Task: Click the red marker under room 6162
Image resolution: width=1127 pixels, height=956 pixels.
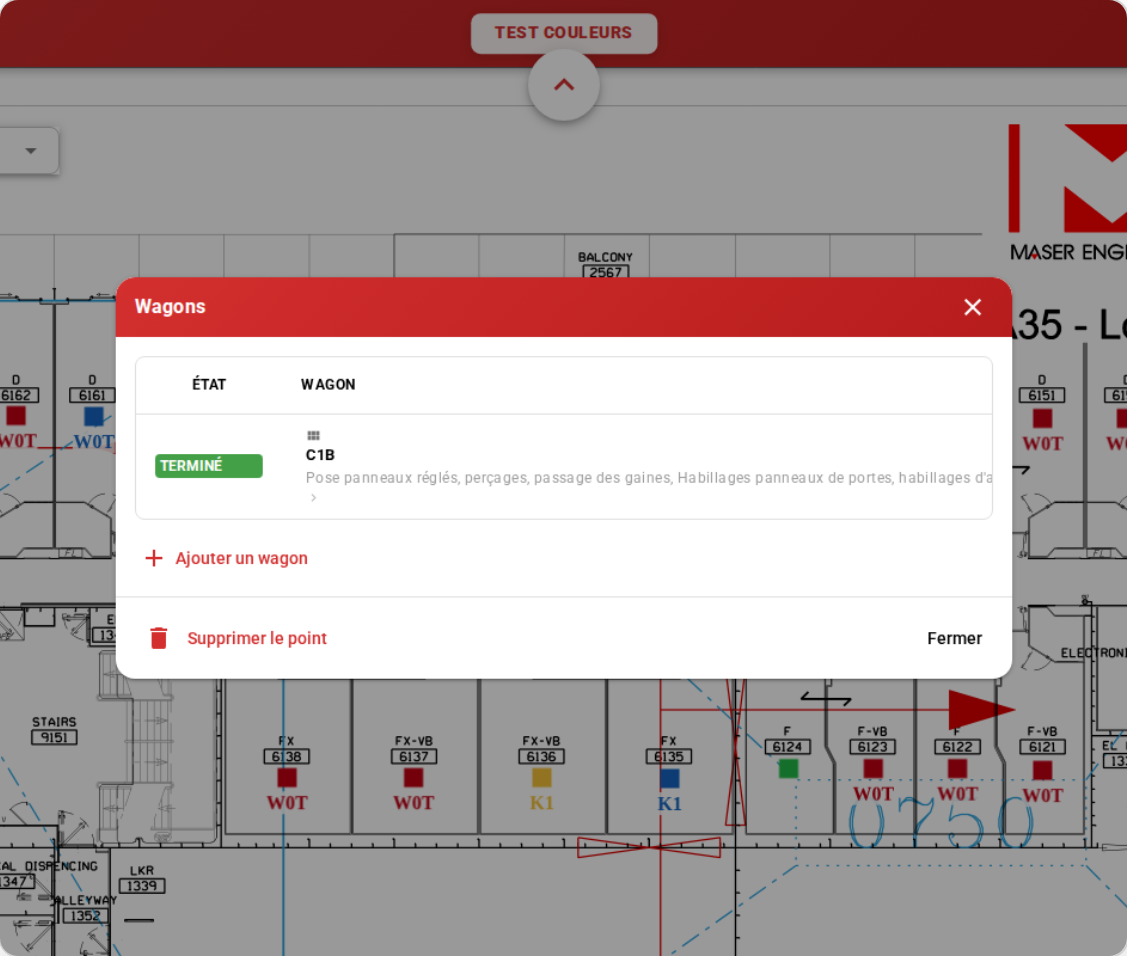Action: tap(16, 415)
